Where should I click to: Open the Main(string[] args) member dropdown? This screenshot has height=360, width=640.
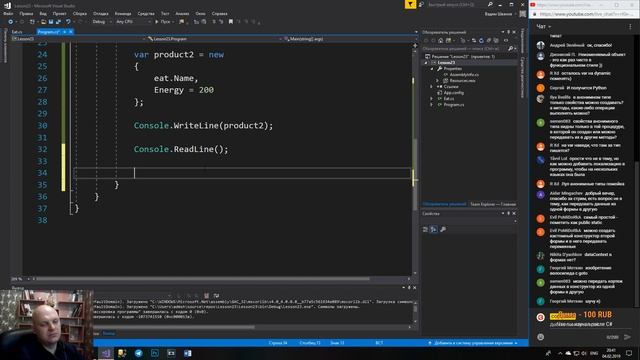(x=349, y=39)
